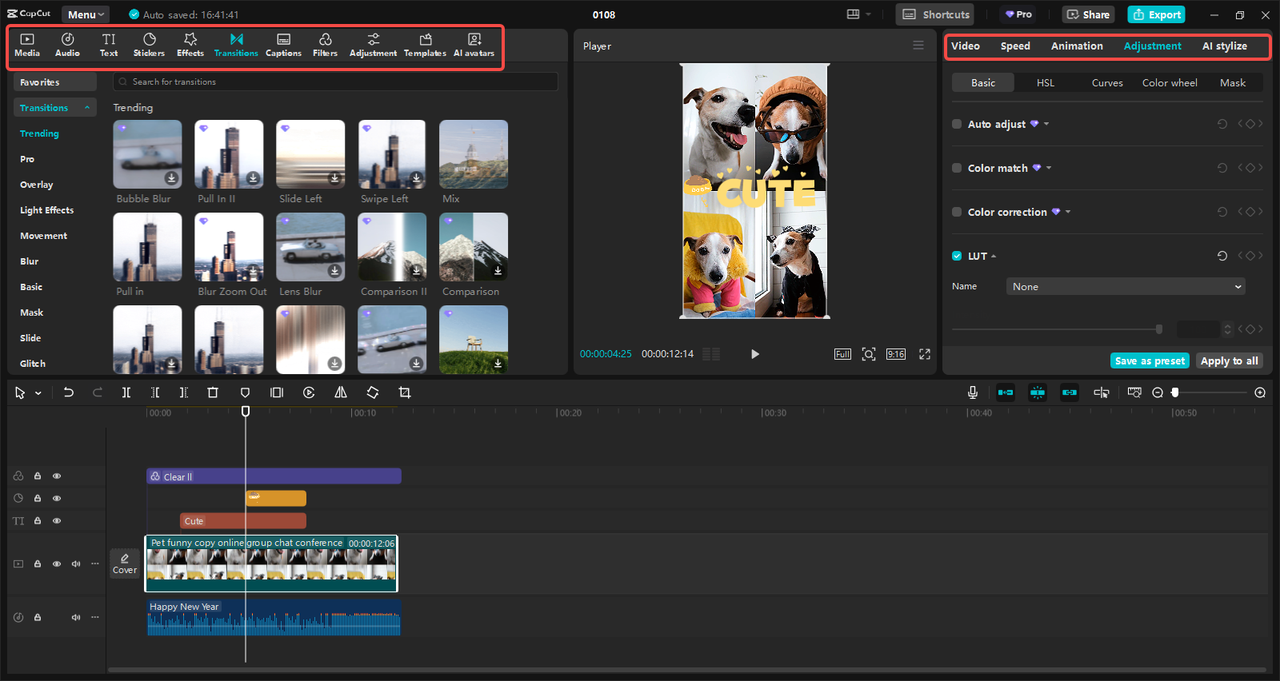This screenshot has width=1280, height=681.
Task: Download the Bubble Blur transition
Action: point(172,178)
